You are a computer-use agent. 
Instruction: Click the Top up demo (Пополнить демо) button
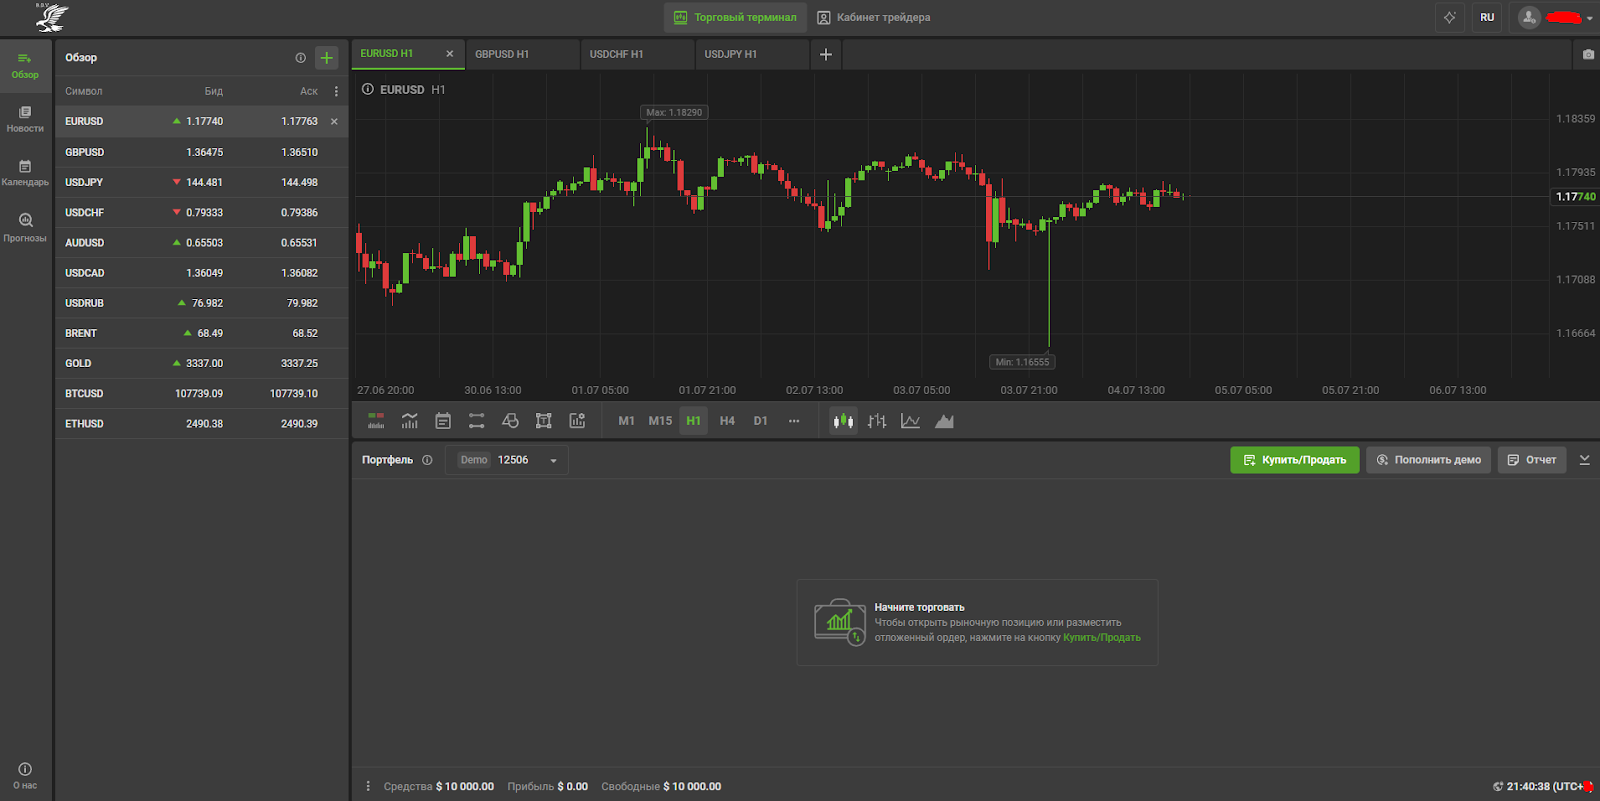point(1428,460)
